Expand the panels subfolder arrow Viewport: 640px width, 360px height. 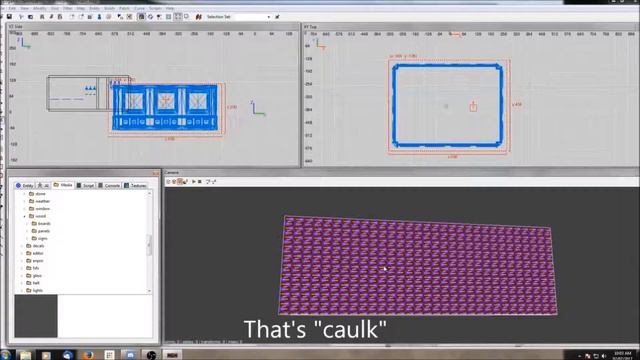pos(28,231)
